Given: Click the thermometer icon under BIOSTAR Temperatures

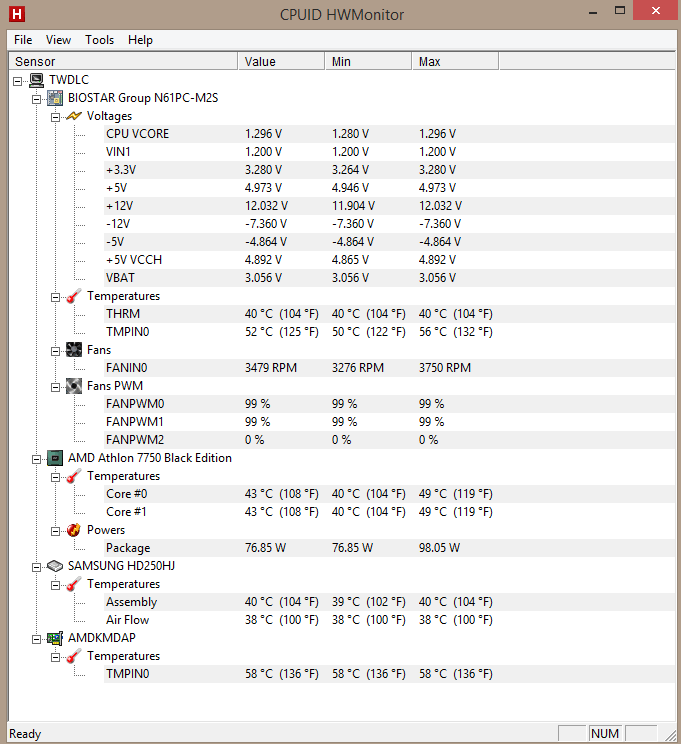Looking at the screenshot, I should 74,296.
